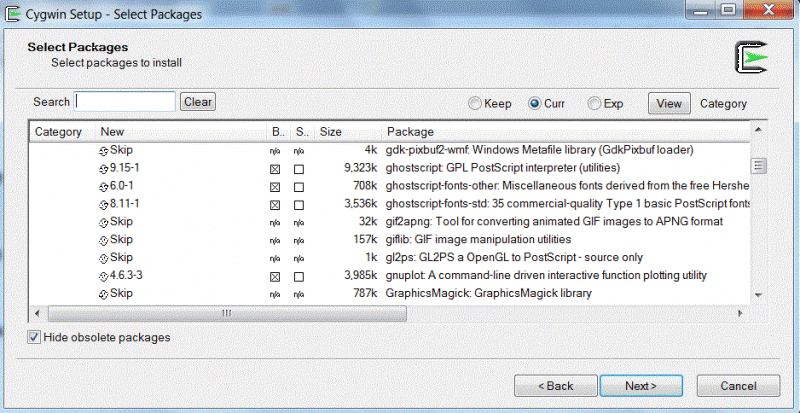Viewport: 800px width, 413px height.
Task: Click the vertical scrollbar thumb
Action: 758,165
